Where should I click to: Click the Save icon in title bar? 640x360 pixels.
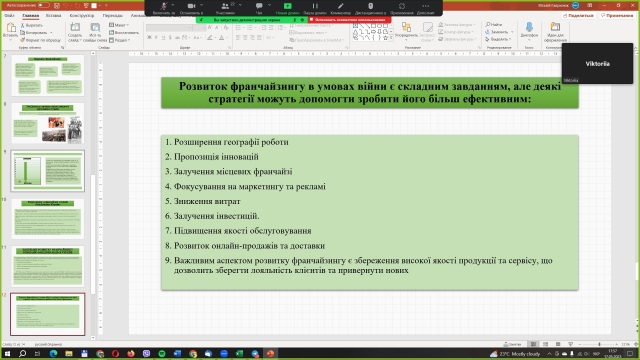point(57,5)
